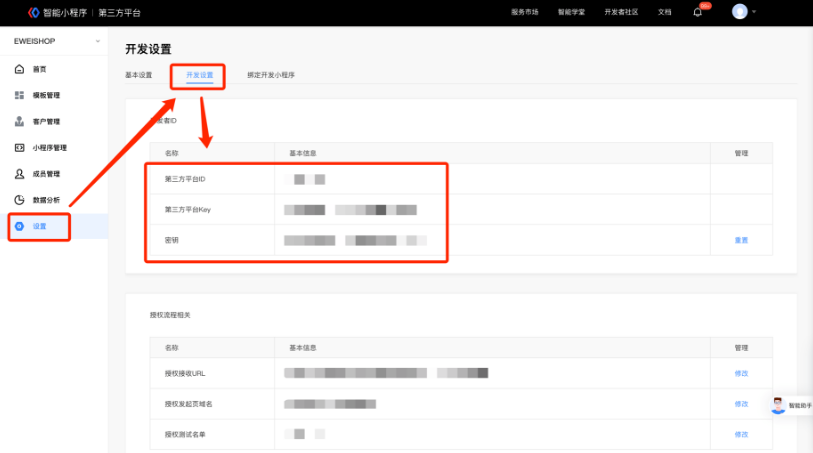Viewport: 813px width, 453px height.
Task: Open 数据分析 via the pie chart icon
Action: pos(20,199)
